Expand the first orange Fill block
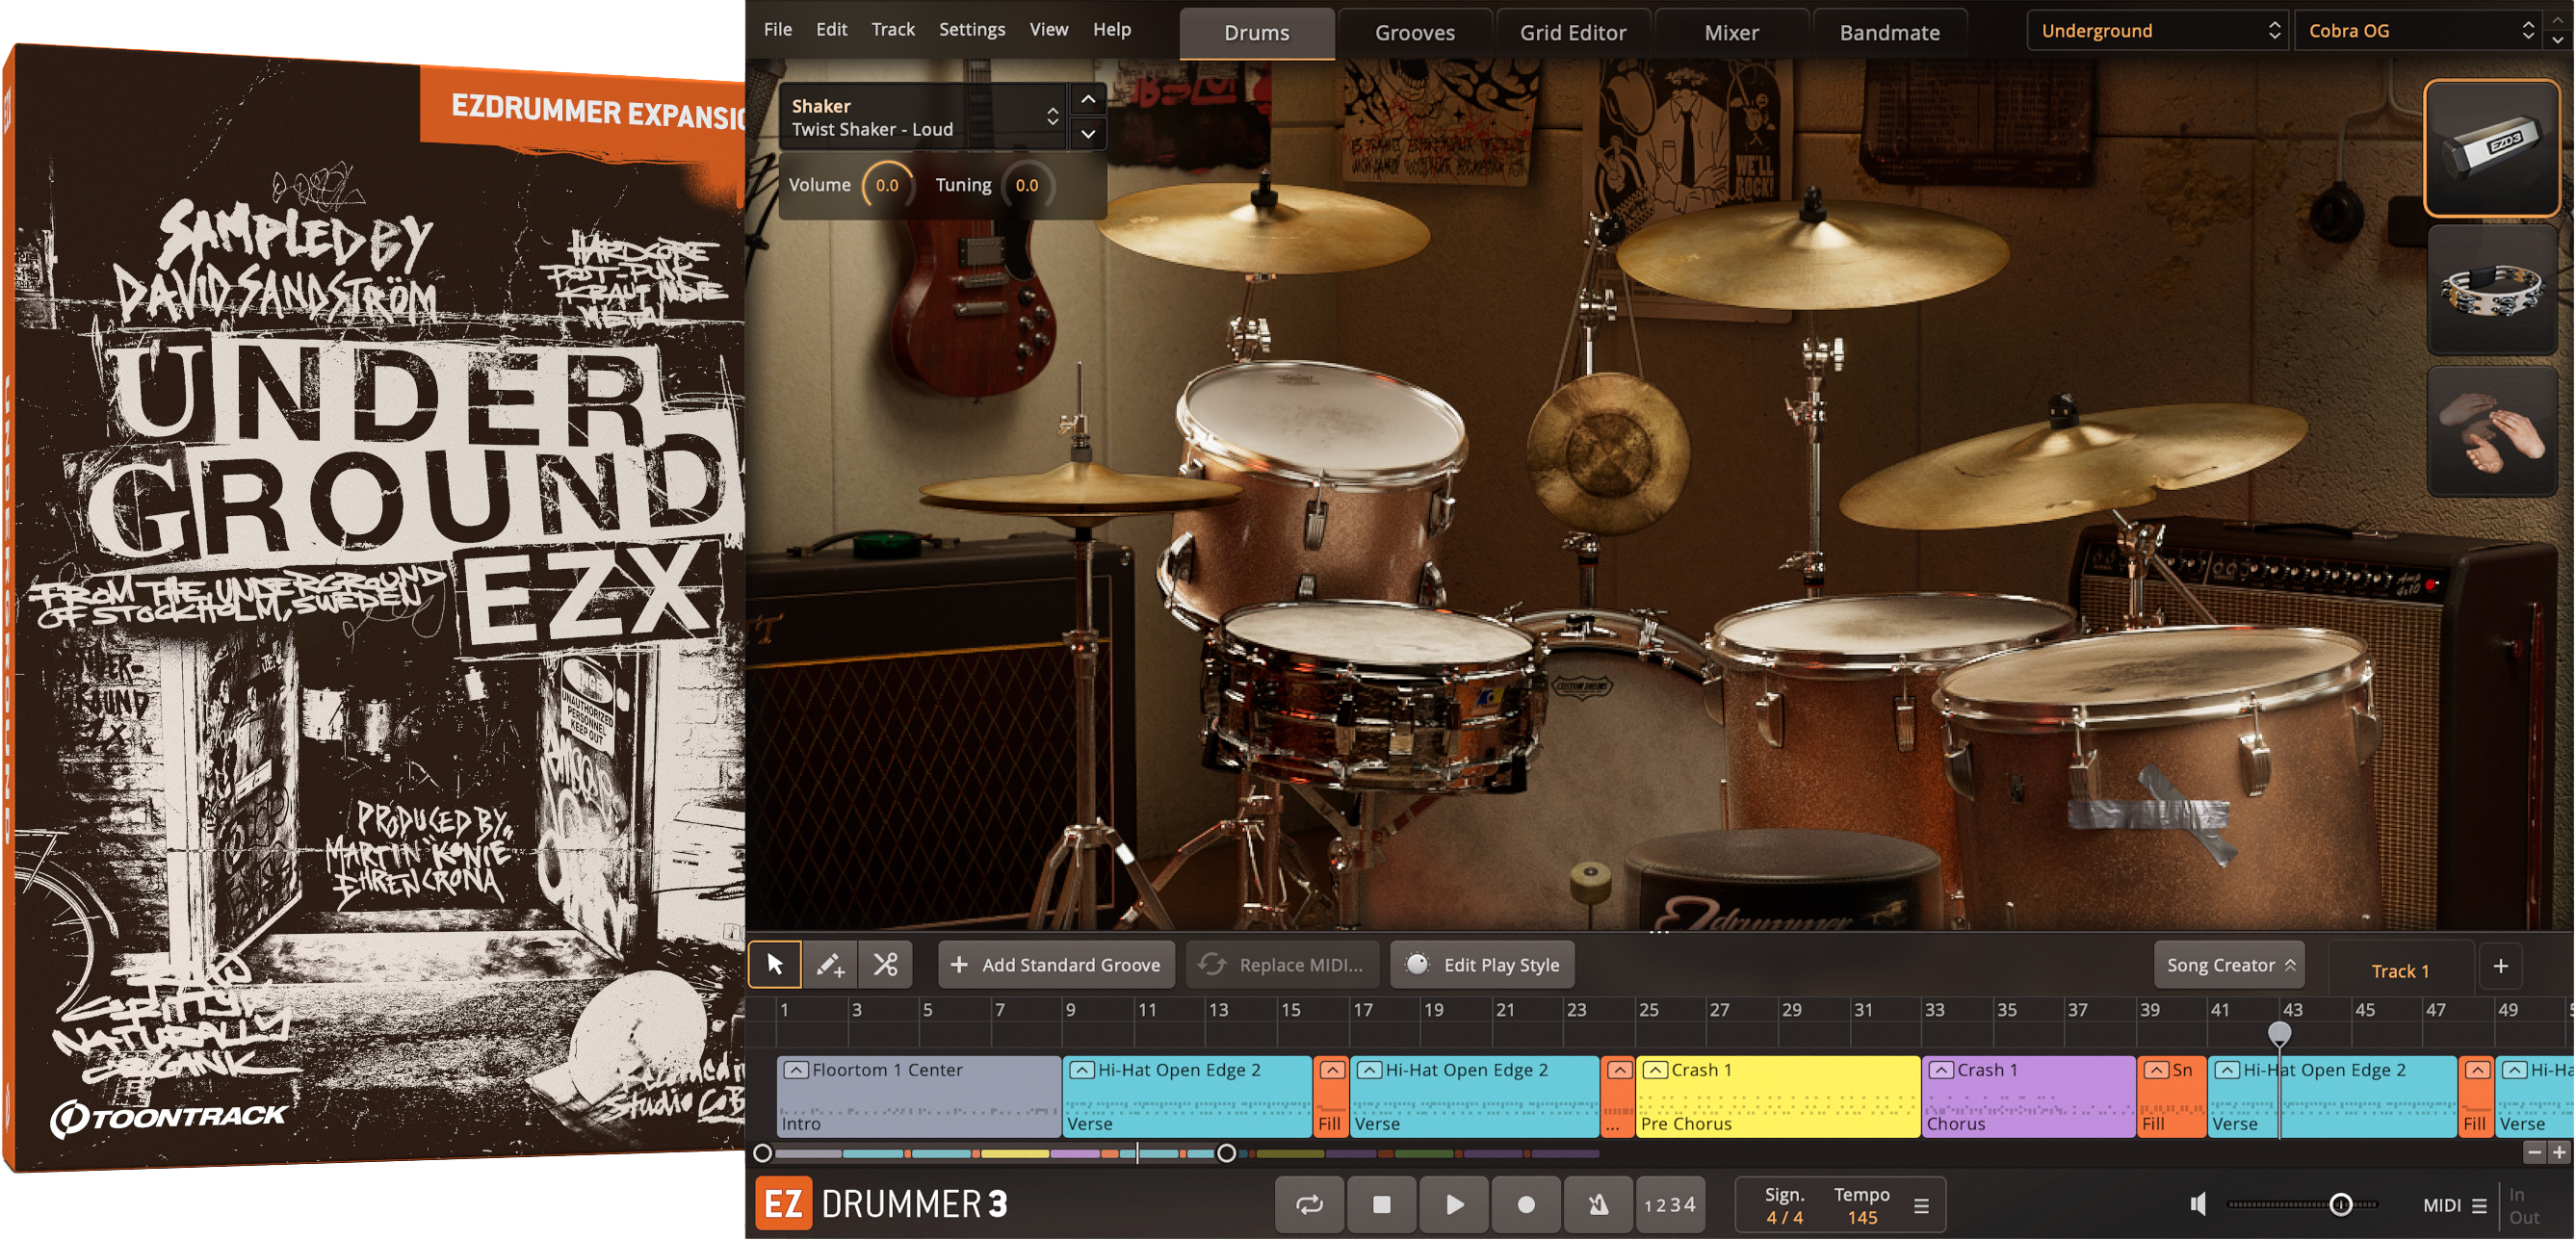The image size is (2576, 1240). tap(1332, 1070)
